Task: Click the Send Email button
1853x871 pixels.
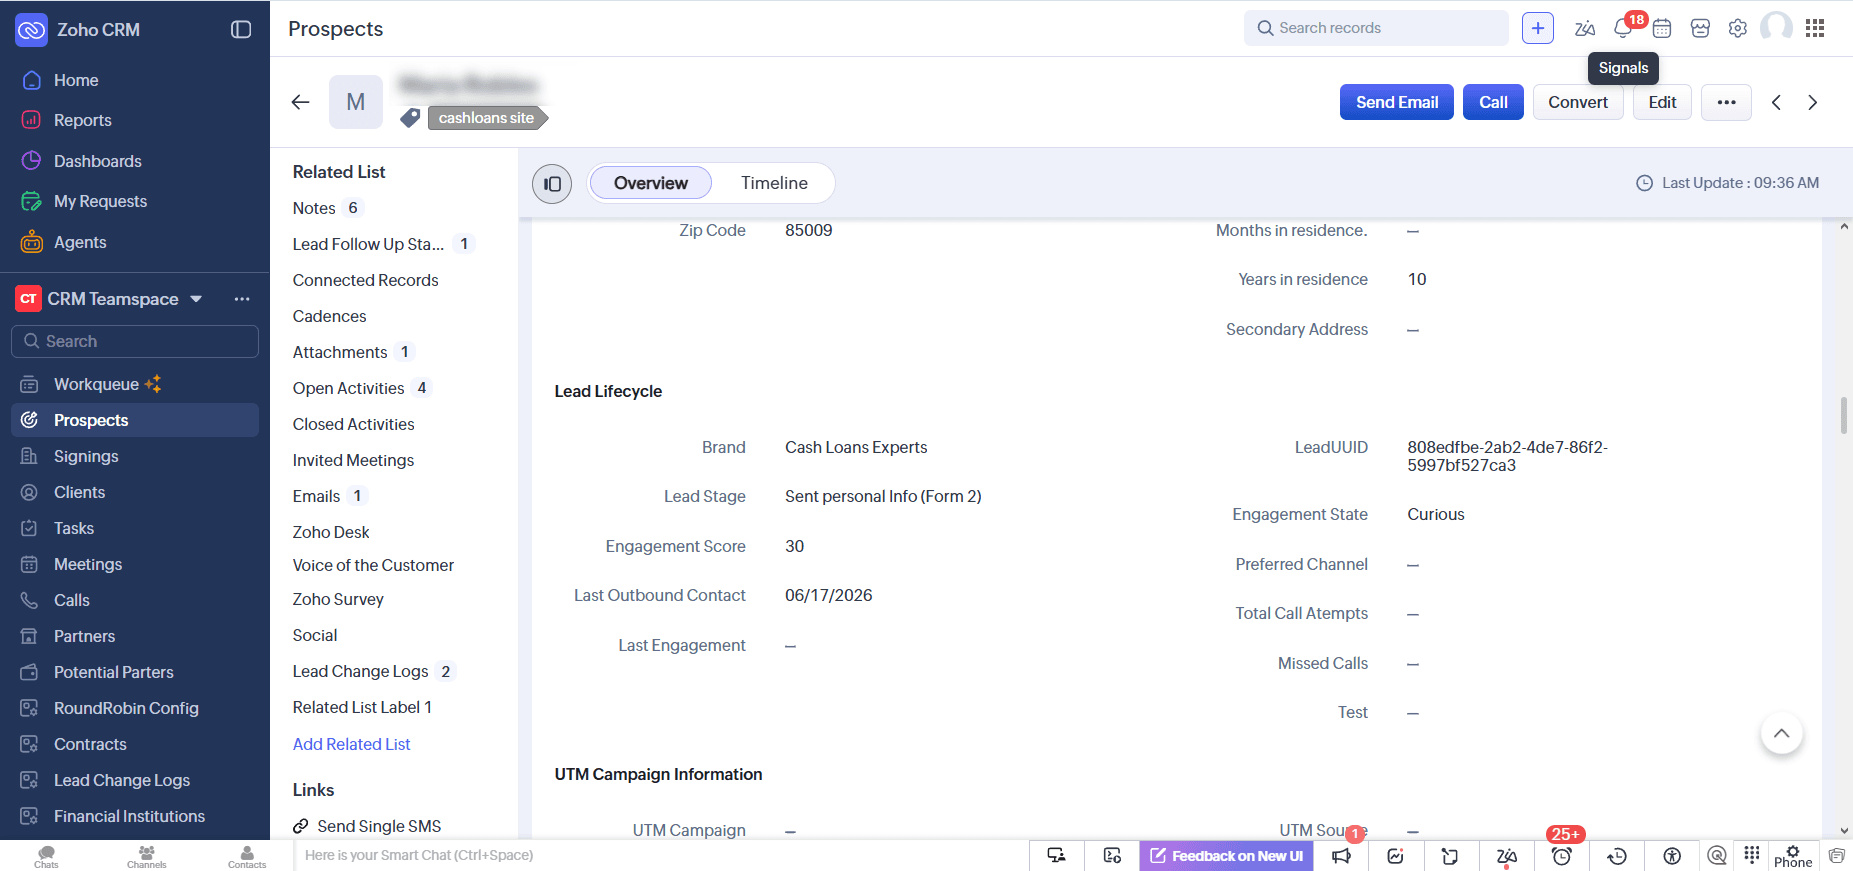Action: tap(1397, 102)
